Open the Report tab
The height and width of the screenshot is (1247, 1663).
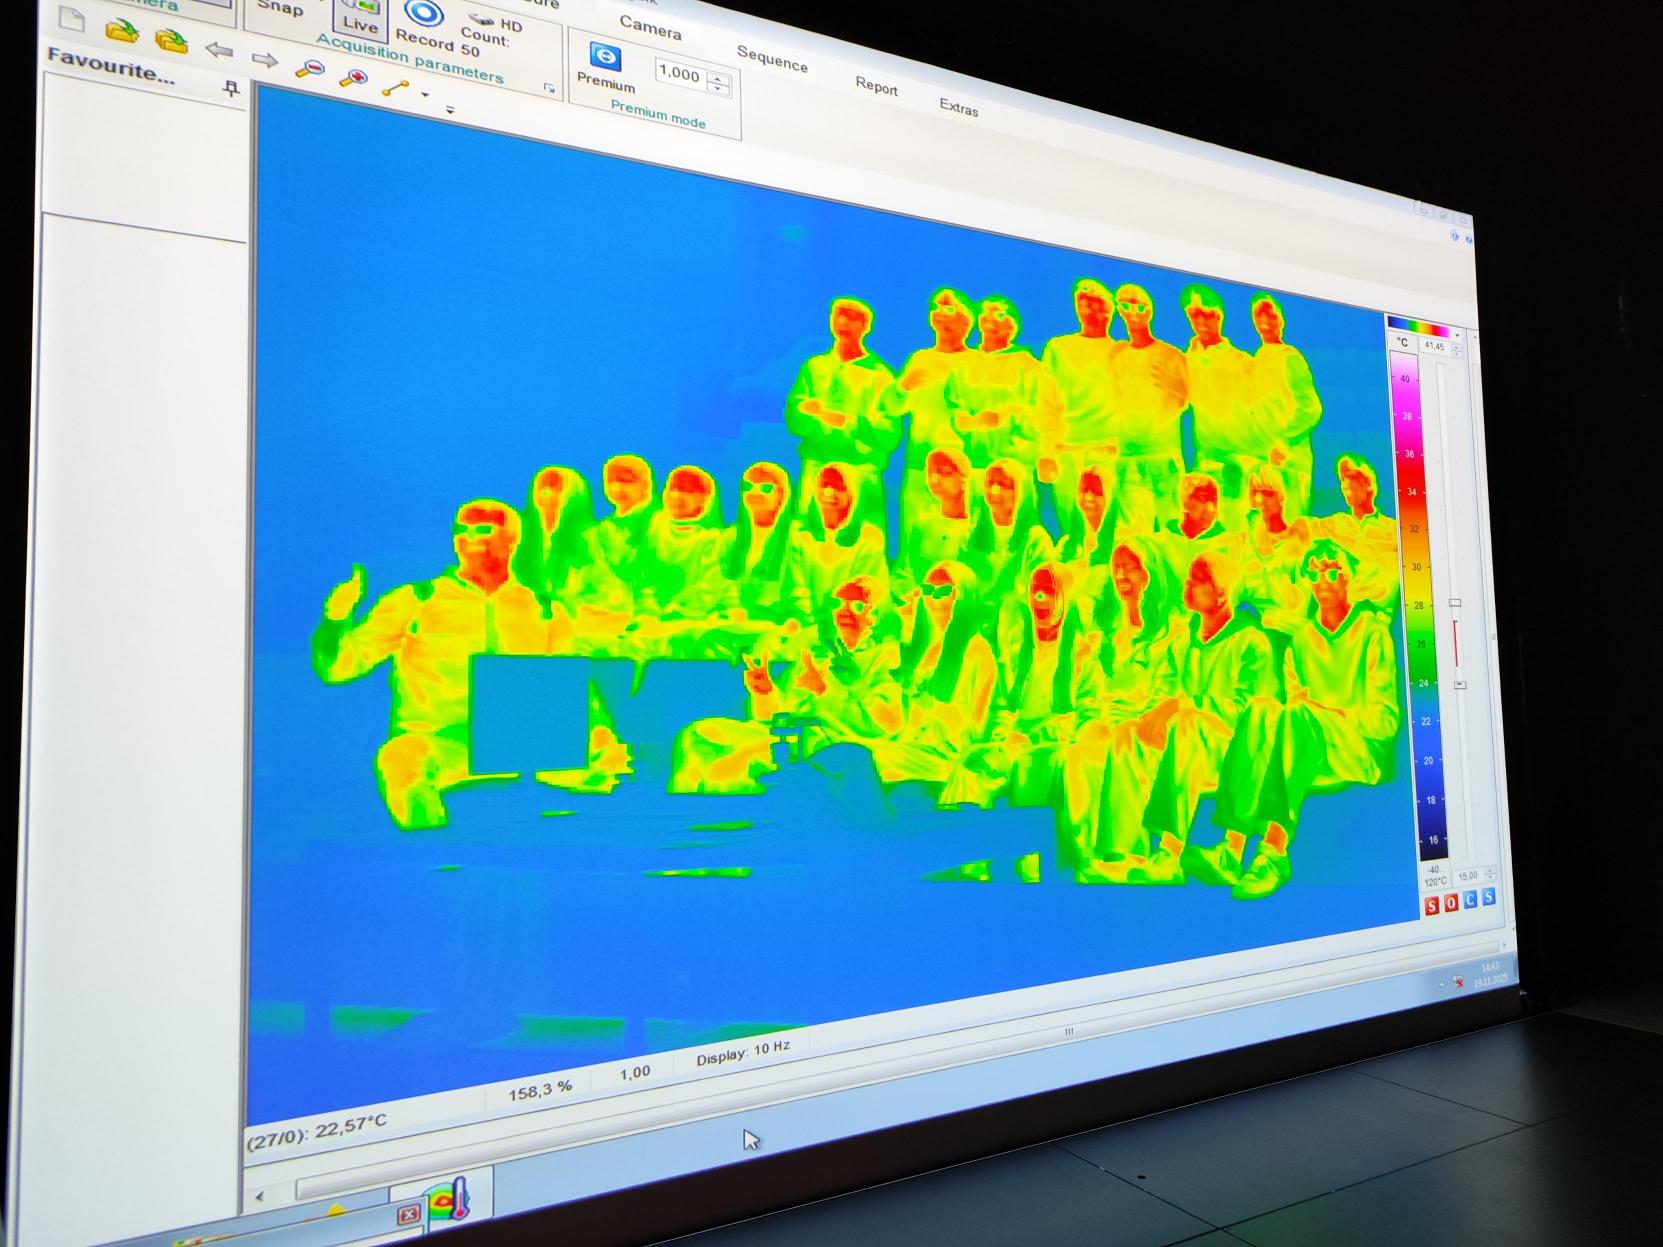tap(876, 87)
